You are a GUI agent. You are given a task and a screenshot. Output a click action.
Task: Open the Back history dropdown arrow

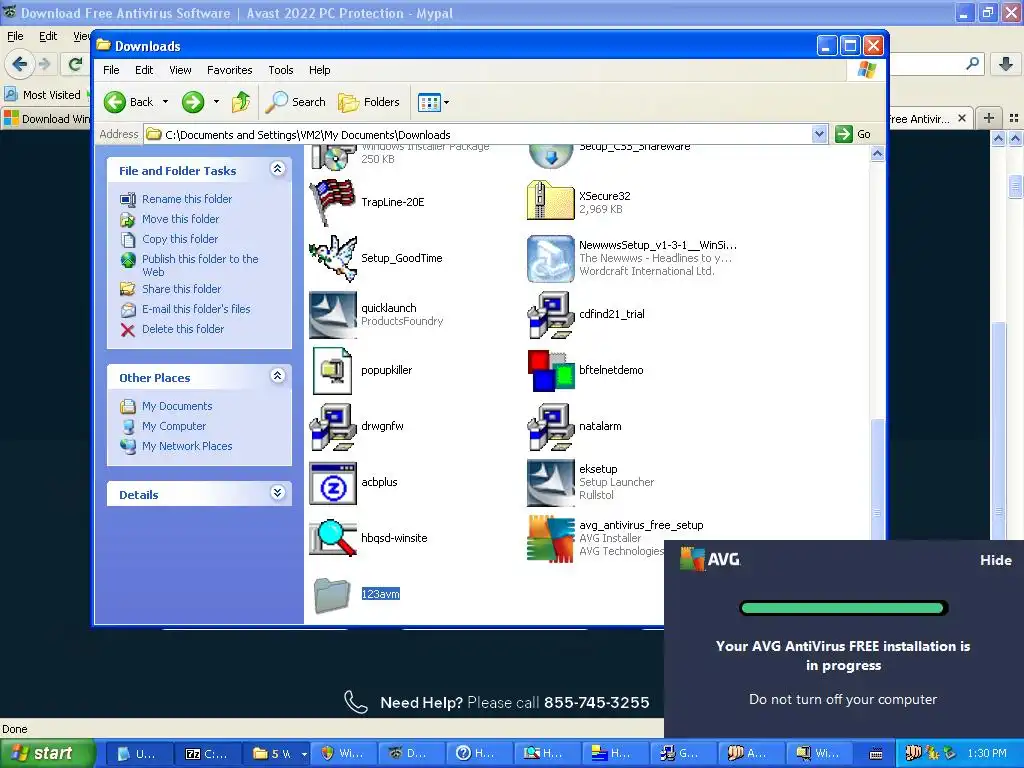[x=165, y=102]
